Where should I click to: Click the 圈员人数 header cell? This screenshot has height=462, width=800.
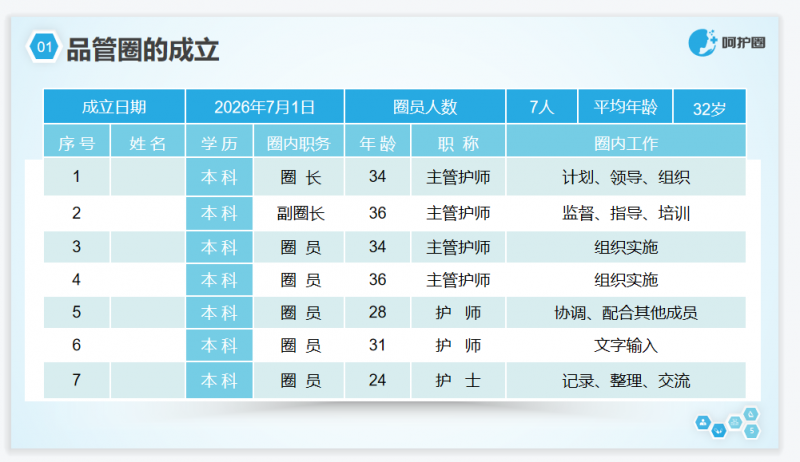[425, 107]
